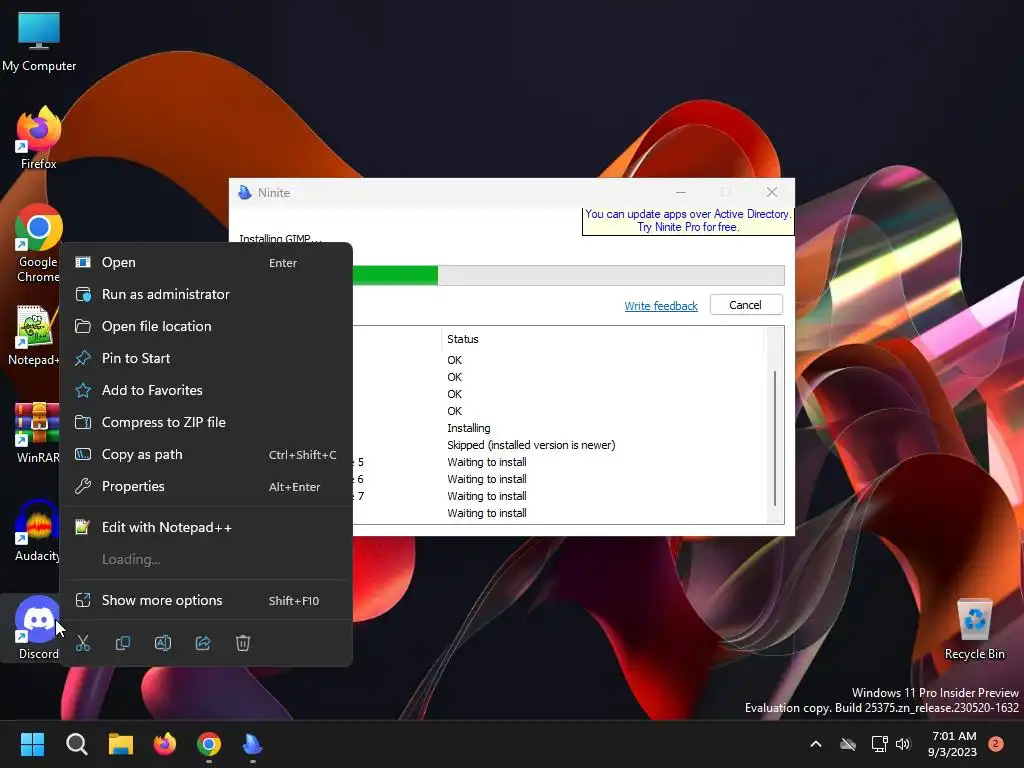Select the Notepad++ desktop shortcut

33,335
